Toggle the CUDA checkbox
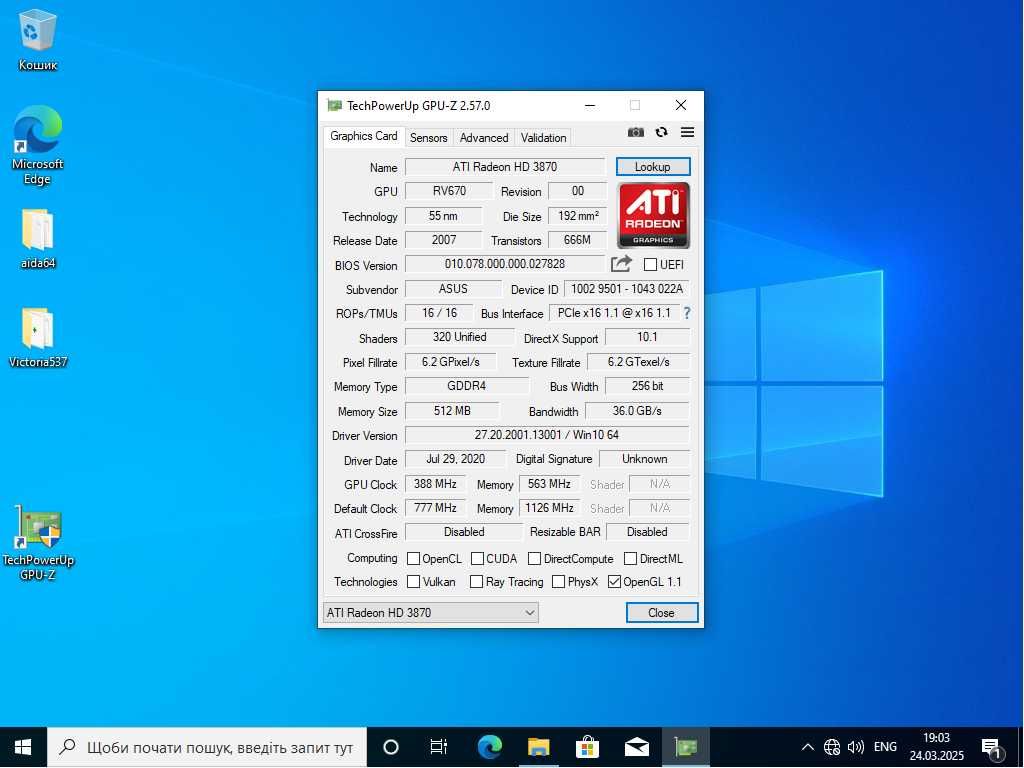This screenshot has height=768, width=1024. pyautogui.click(x=477, y=559)
